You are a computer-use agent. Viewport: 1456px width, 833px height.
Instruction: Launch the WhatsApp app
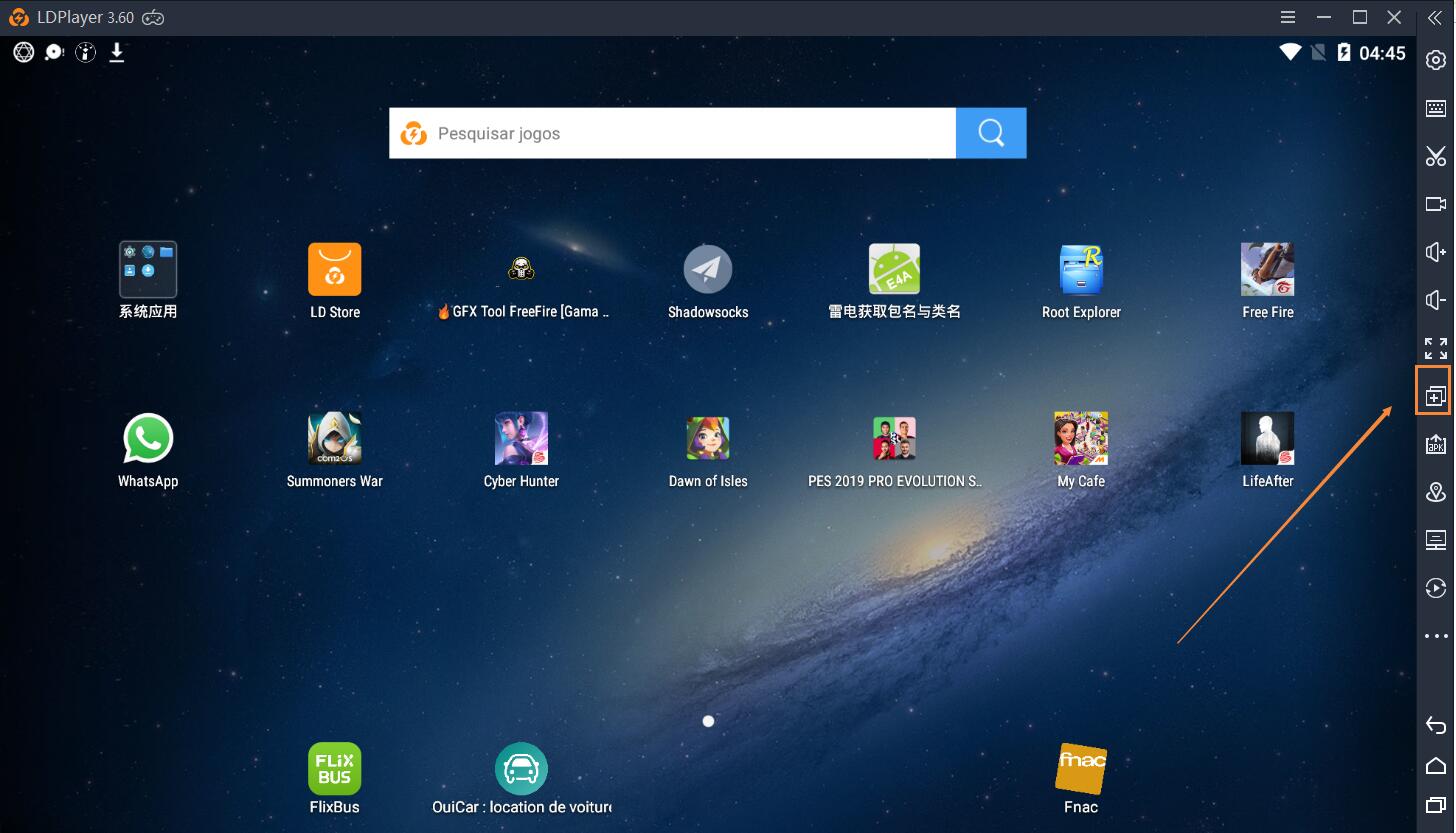click(147, 437)
